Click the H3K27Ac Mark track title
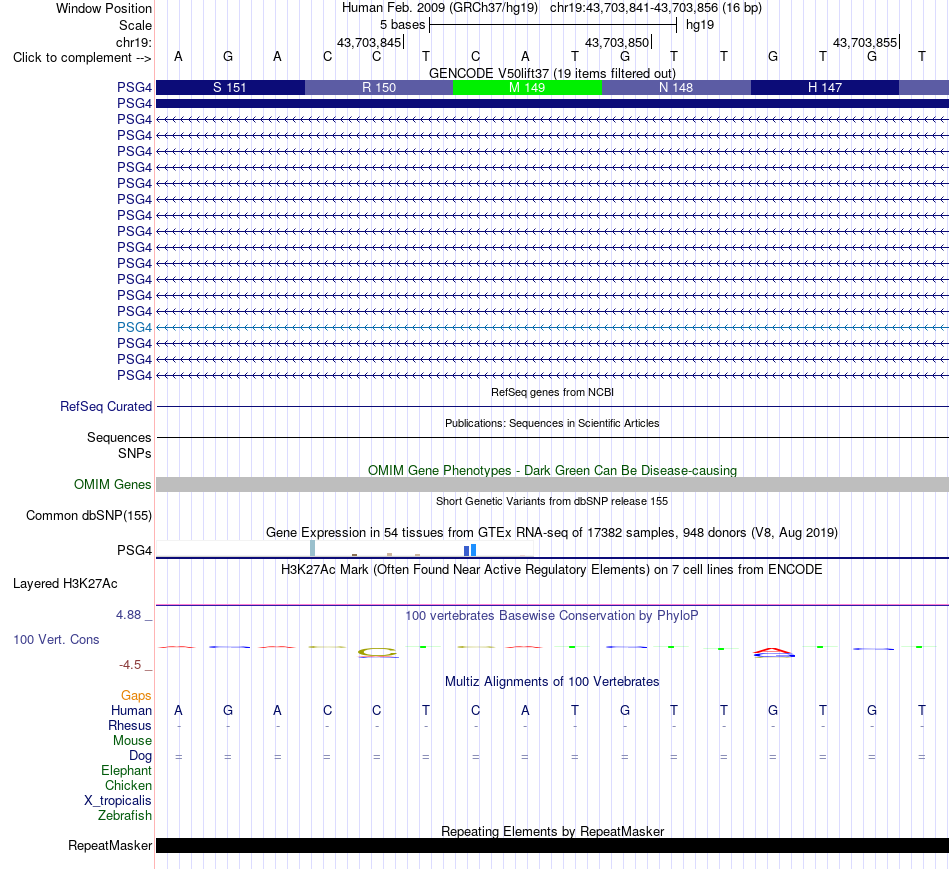Screen dimensions: 950x869 tap(552, 570)
